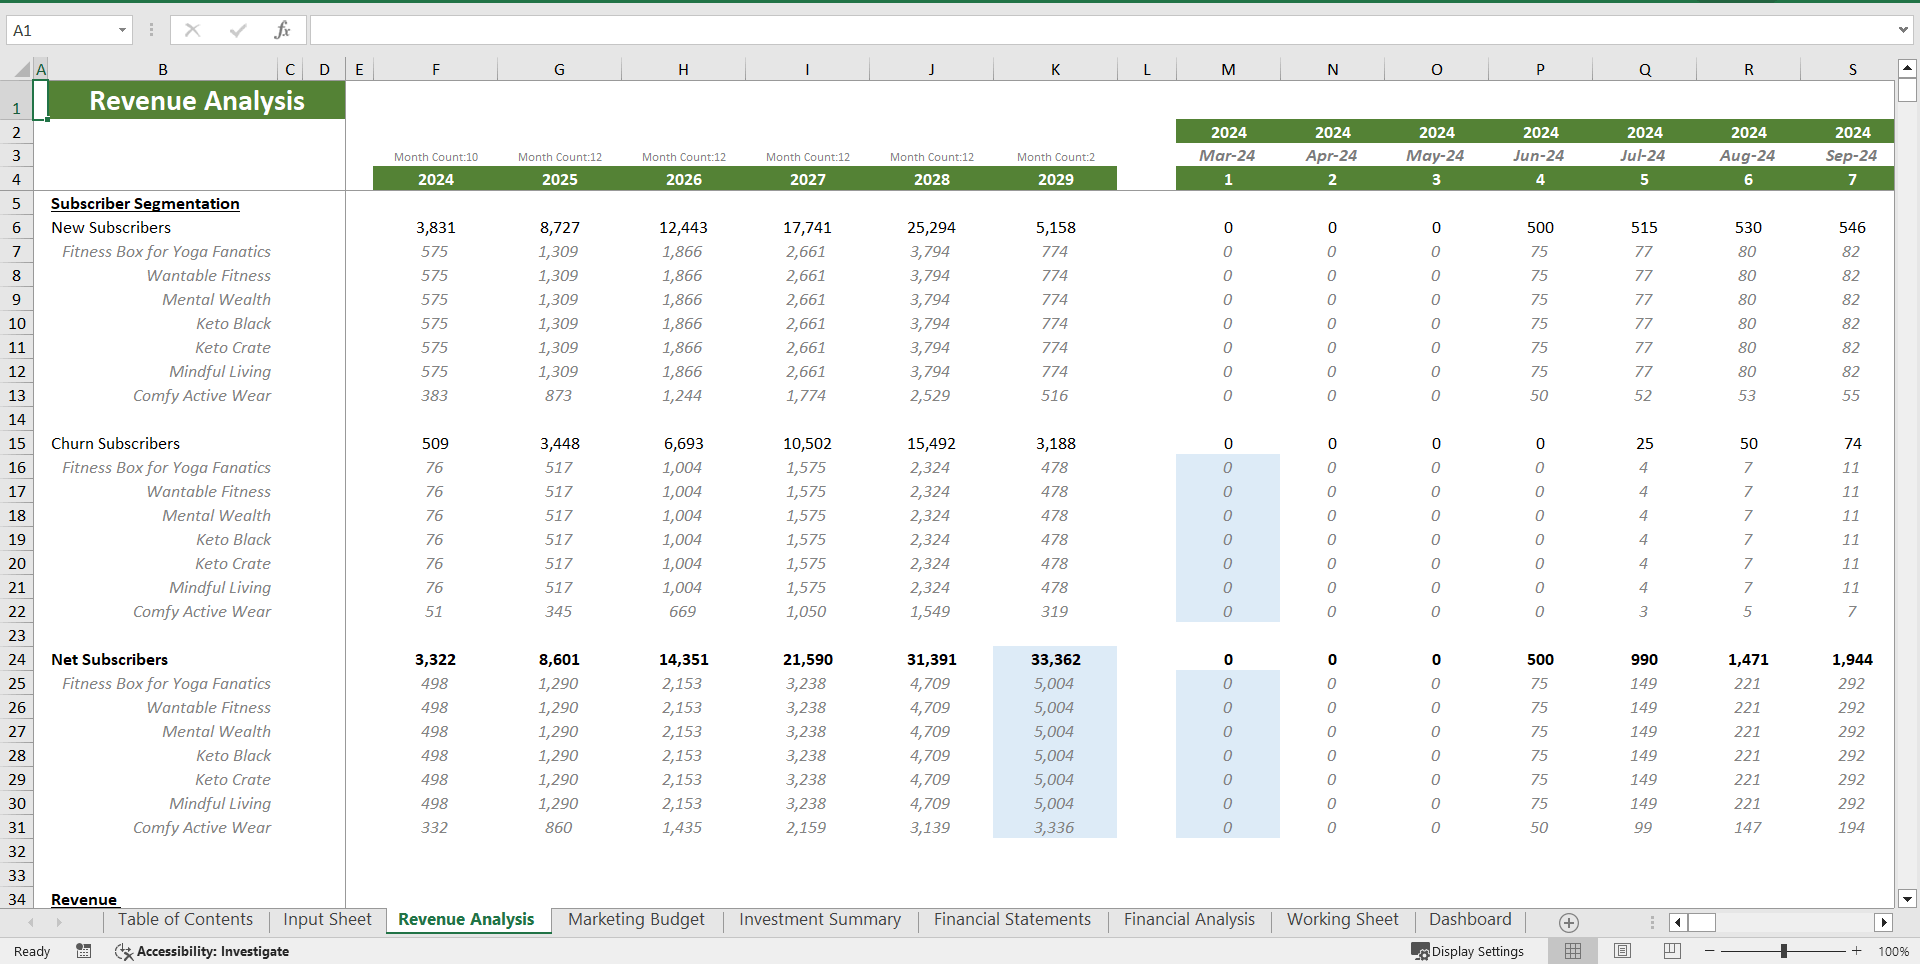Click the Mar-24 month header cell
Viewport: 1920px width, 966px height.
1228,155
